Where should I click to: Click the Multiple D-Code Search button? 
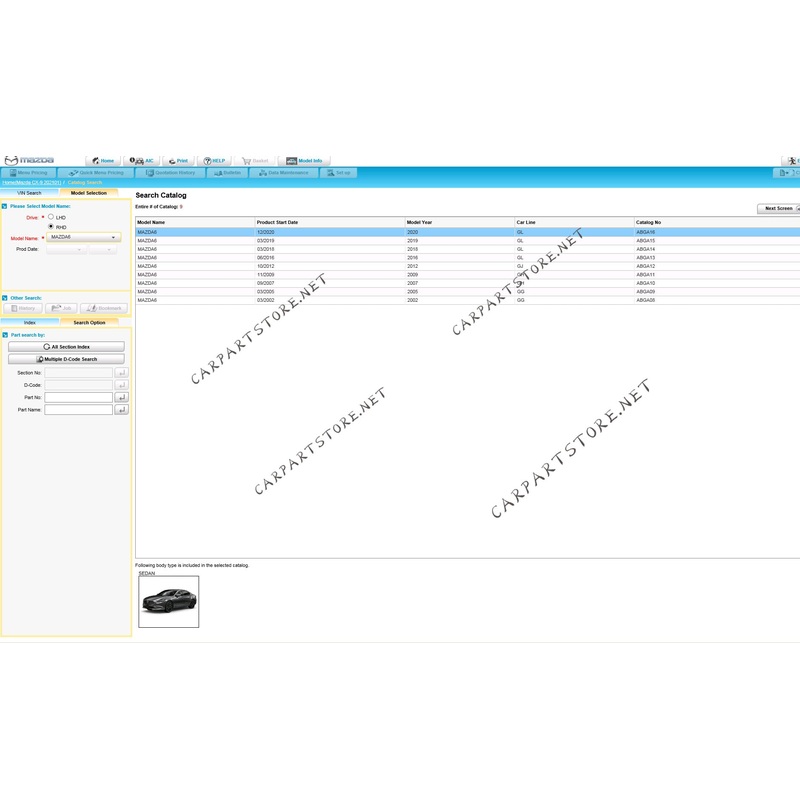[66, 359]
